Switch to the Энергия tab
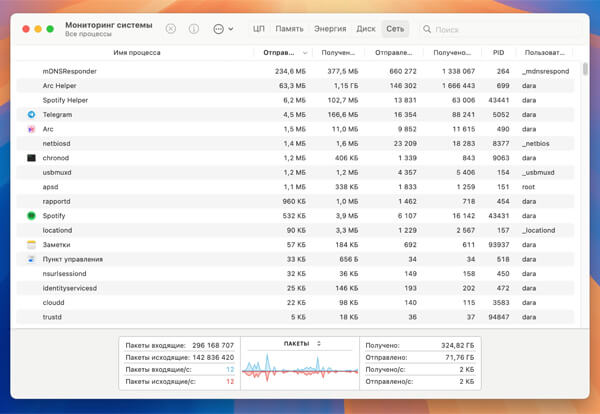 click(330, 29)
